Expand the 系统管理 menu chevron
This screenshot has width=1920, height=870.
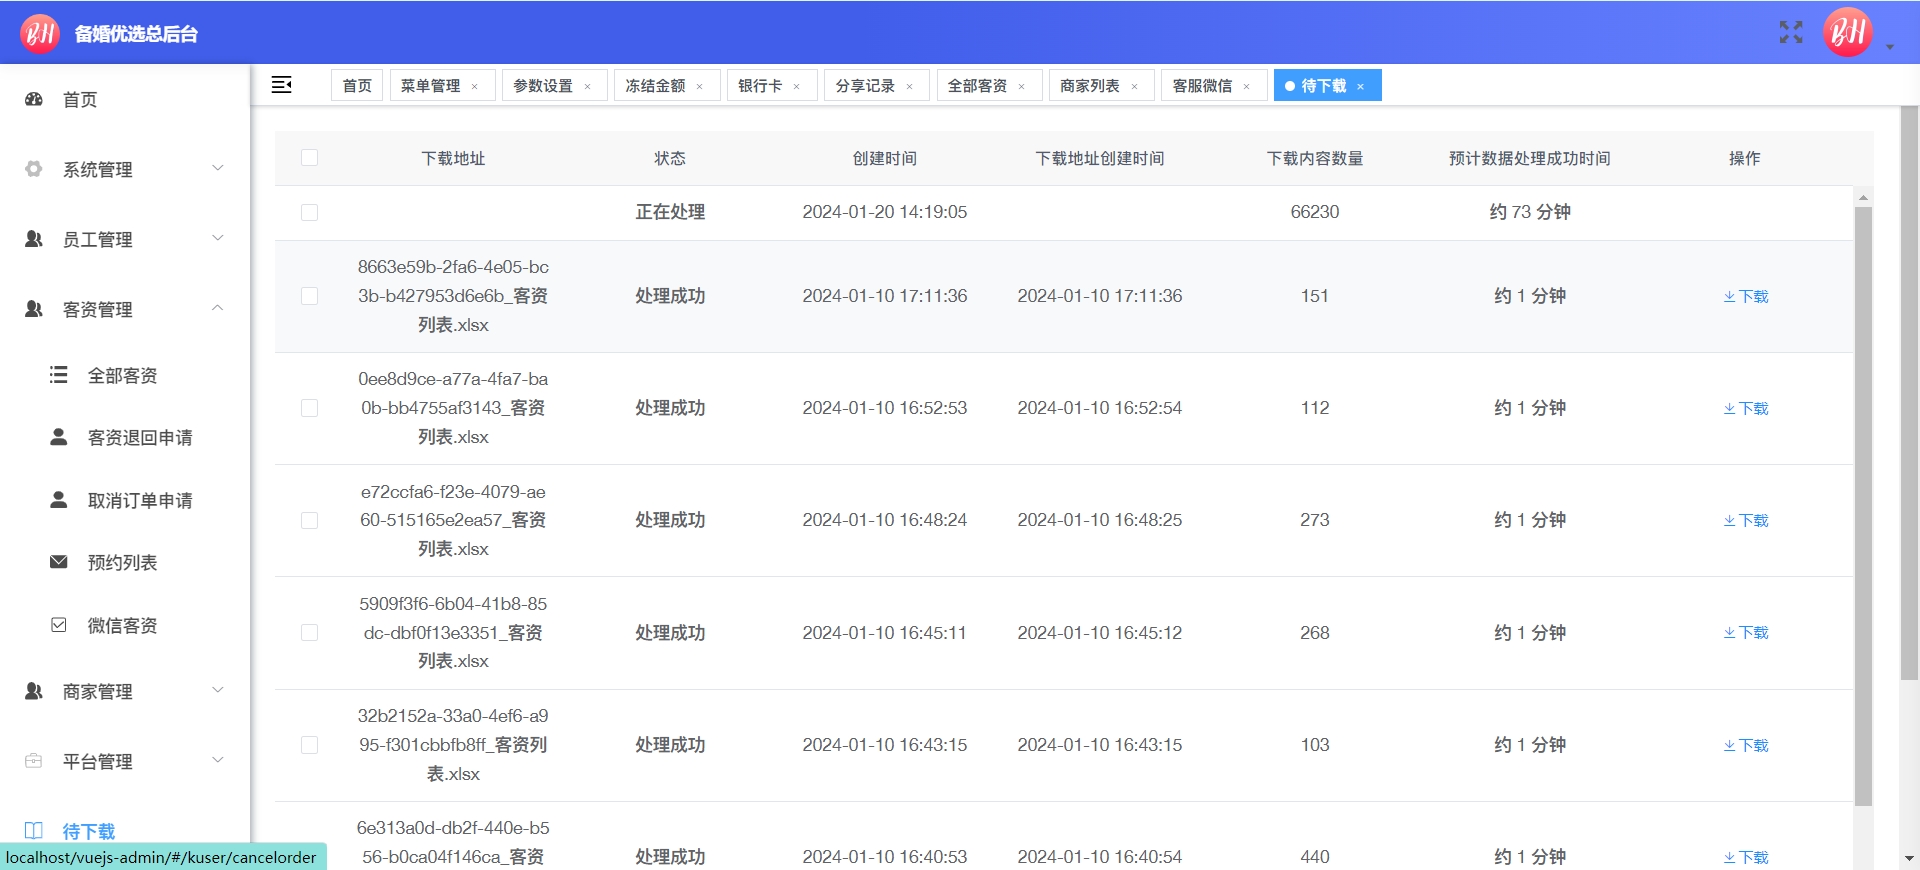(218, 168)
